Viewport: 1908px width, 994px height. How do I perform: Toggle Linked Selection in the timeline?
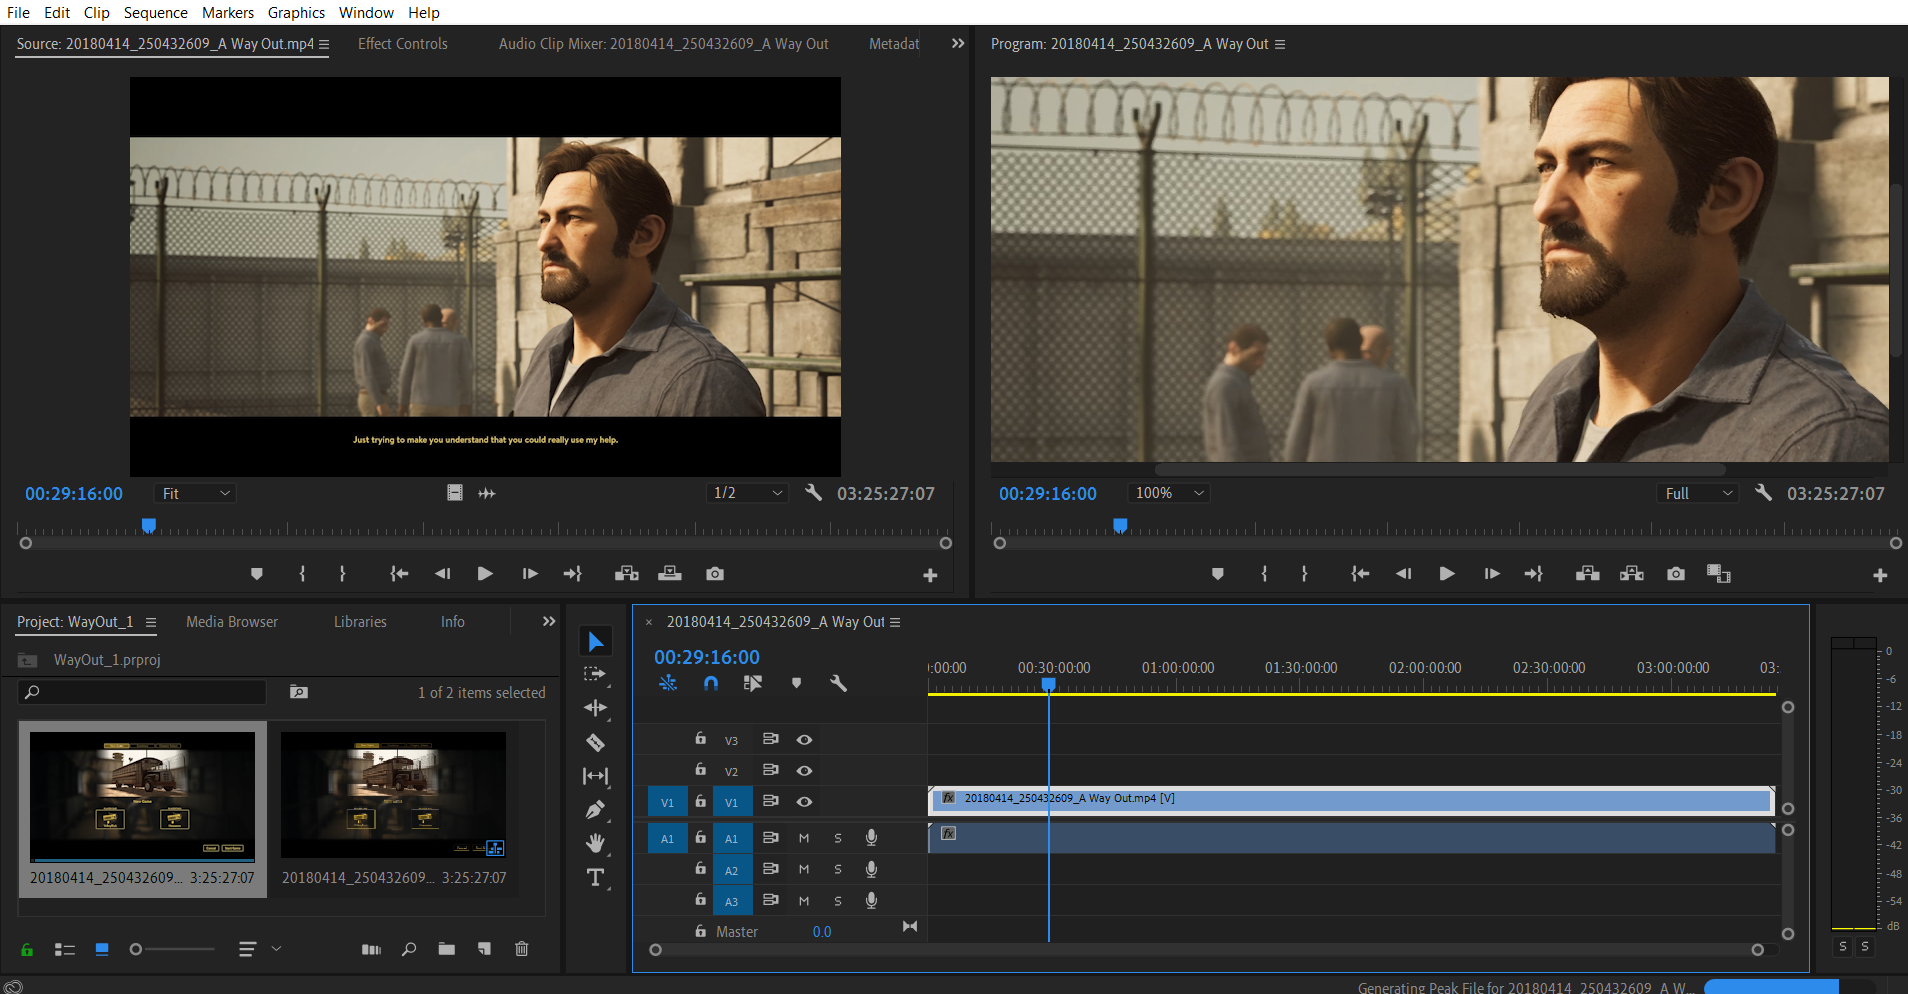point(753,683)
